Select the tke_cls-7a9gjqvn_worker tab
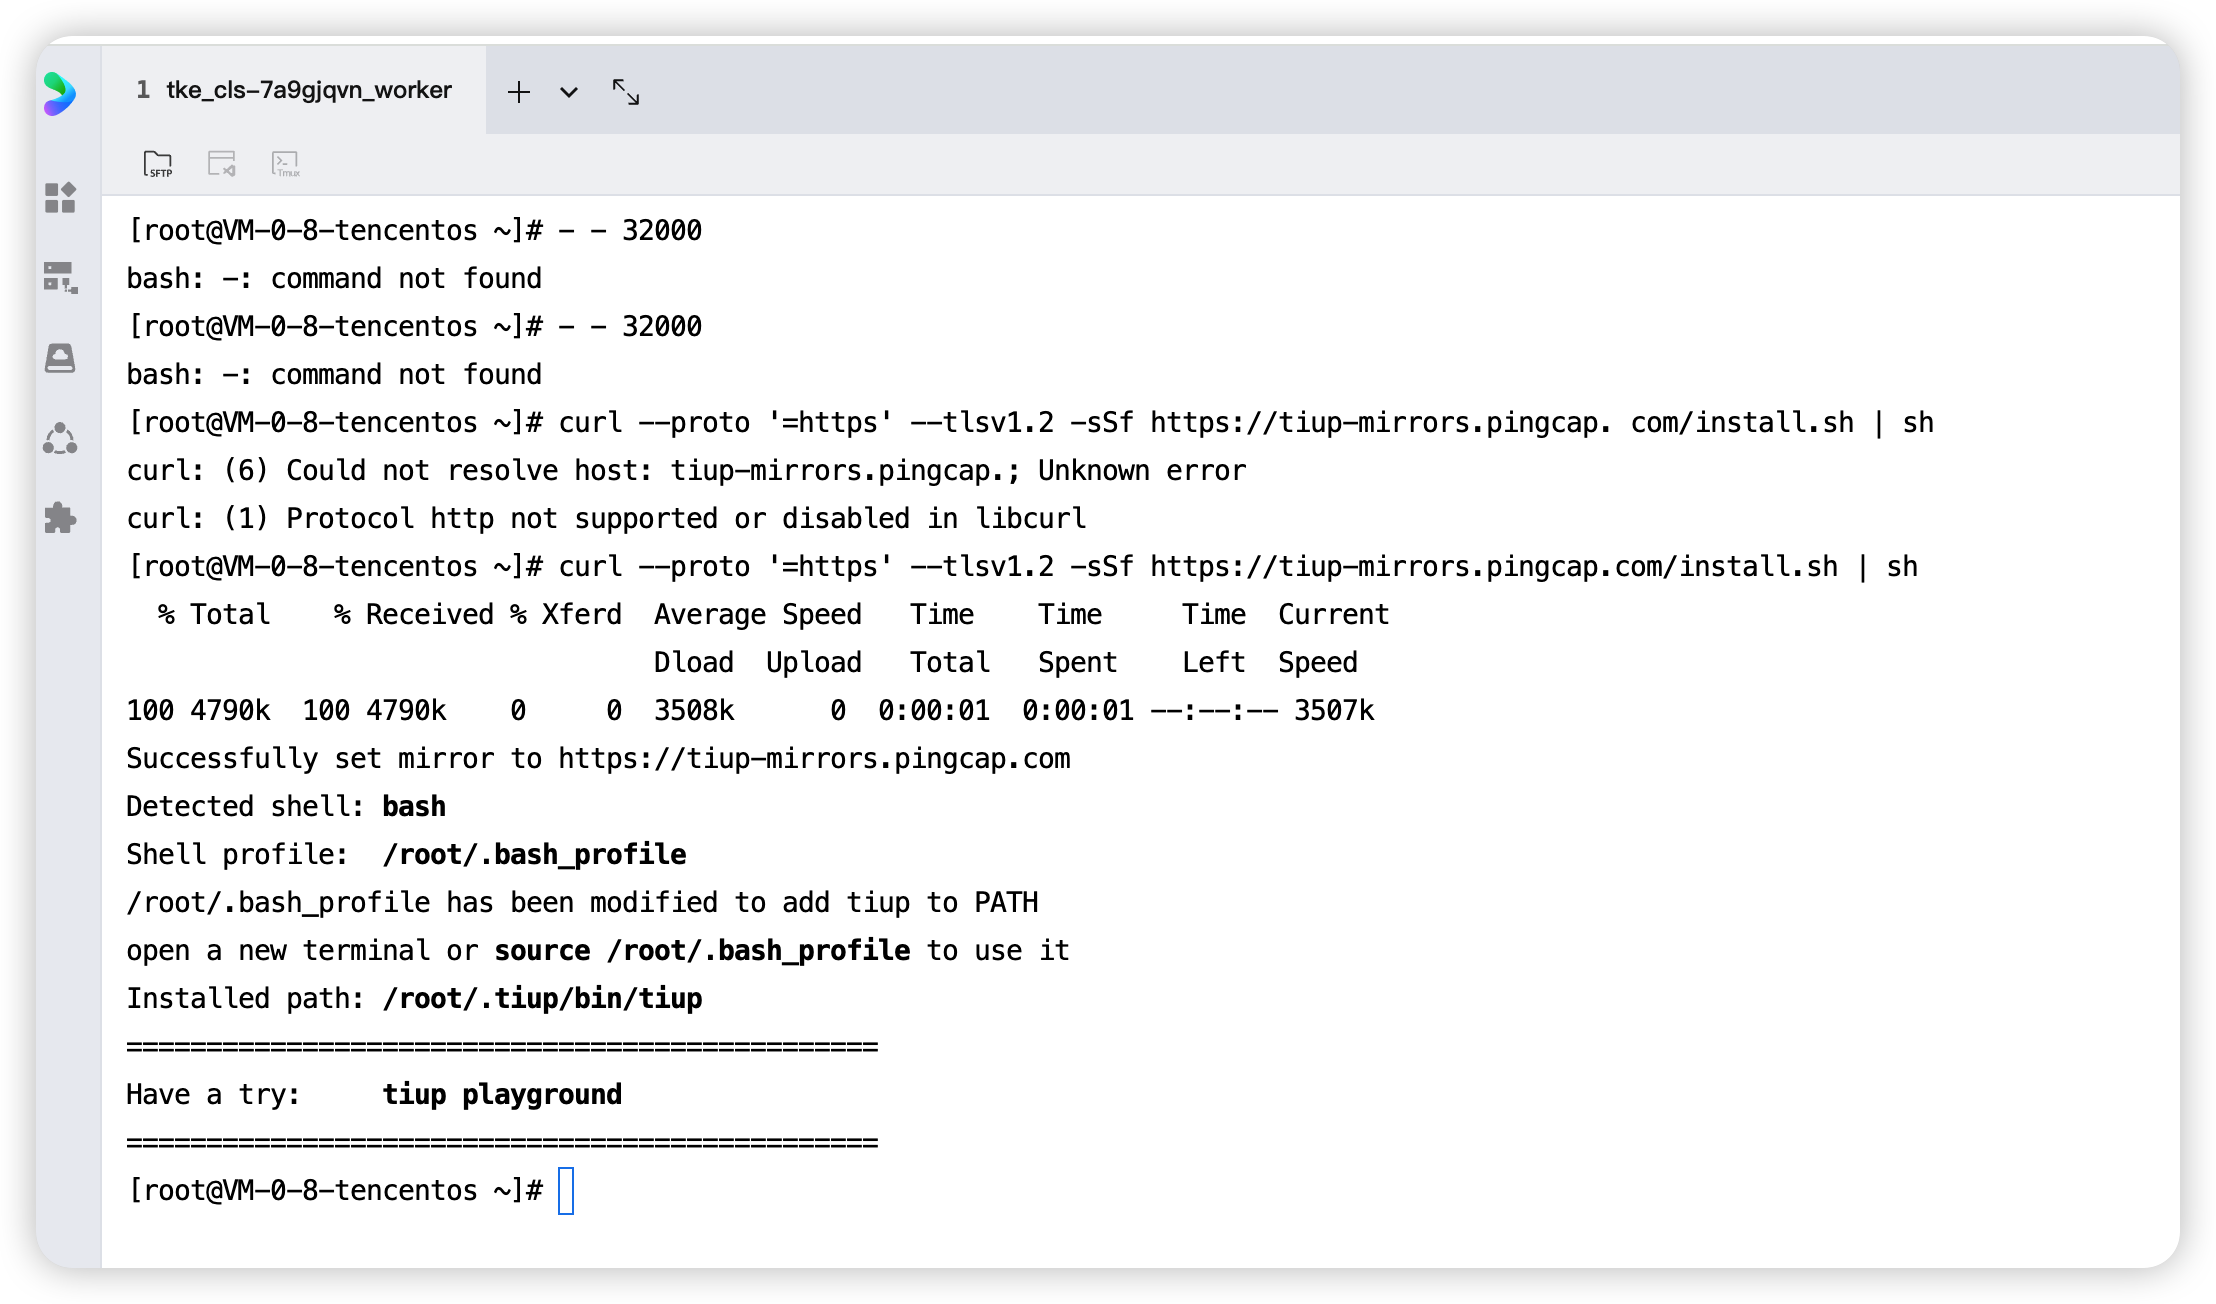Screen dimensions: 2216x1304 (x=294, y=90)
